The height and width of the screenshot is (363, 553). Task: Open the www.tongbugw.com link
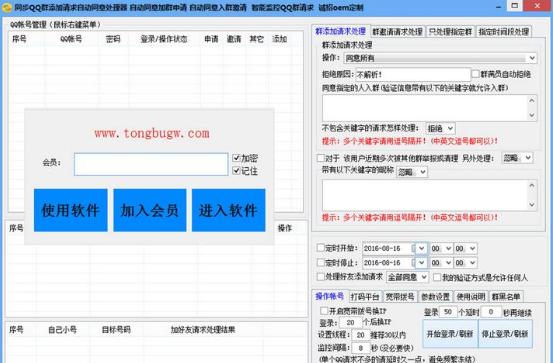point(152,133)
